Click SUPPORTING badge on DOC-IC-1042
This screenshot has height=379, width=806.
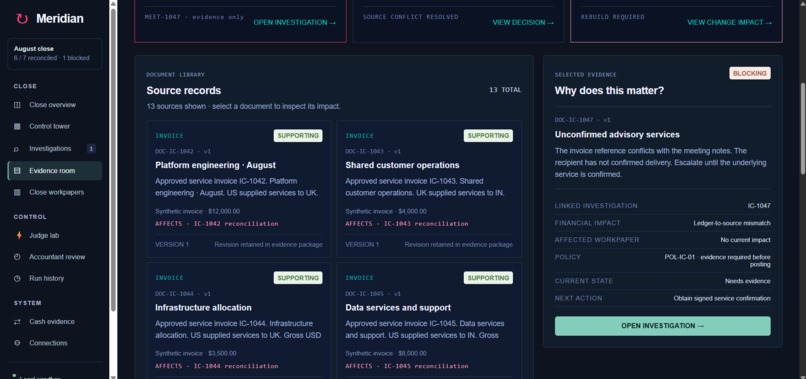298,136
